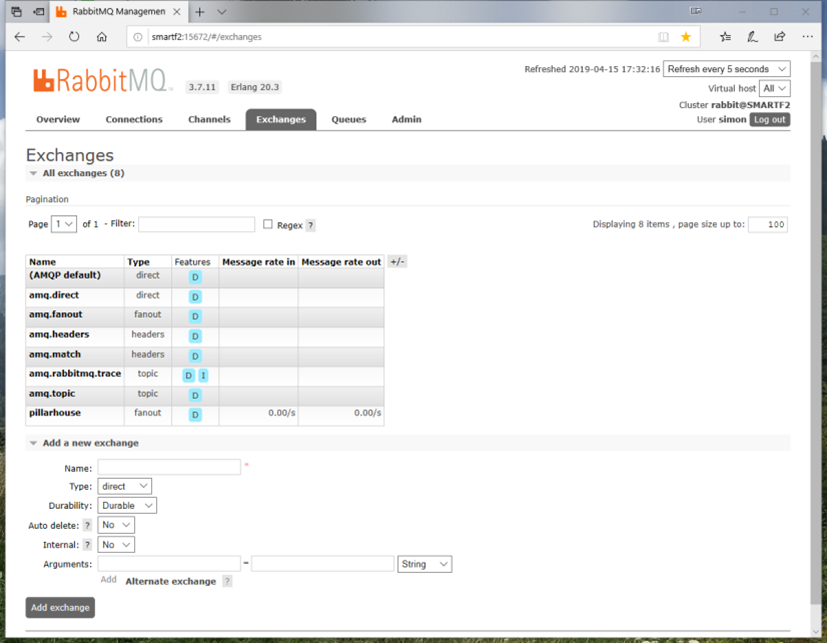Go to the browser Home page icon

tap(102, 37)
